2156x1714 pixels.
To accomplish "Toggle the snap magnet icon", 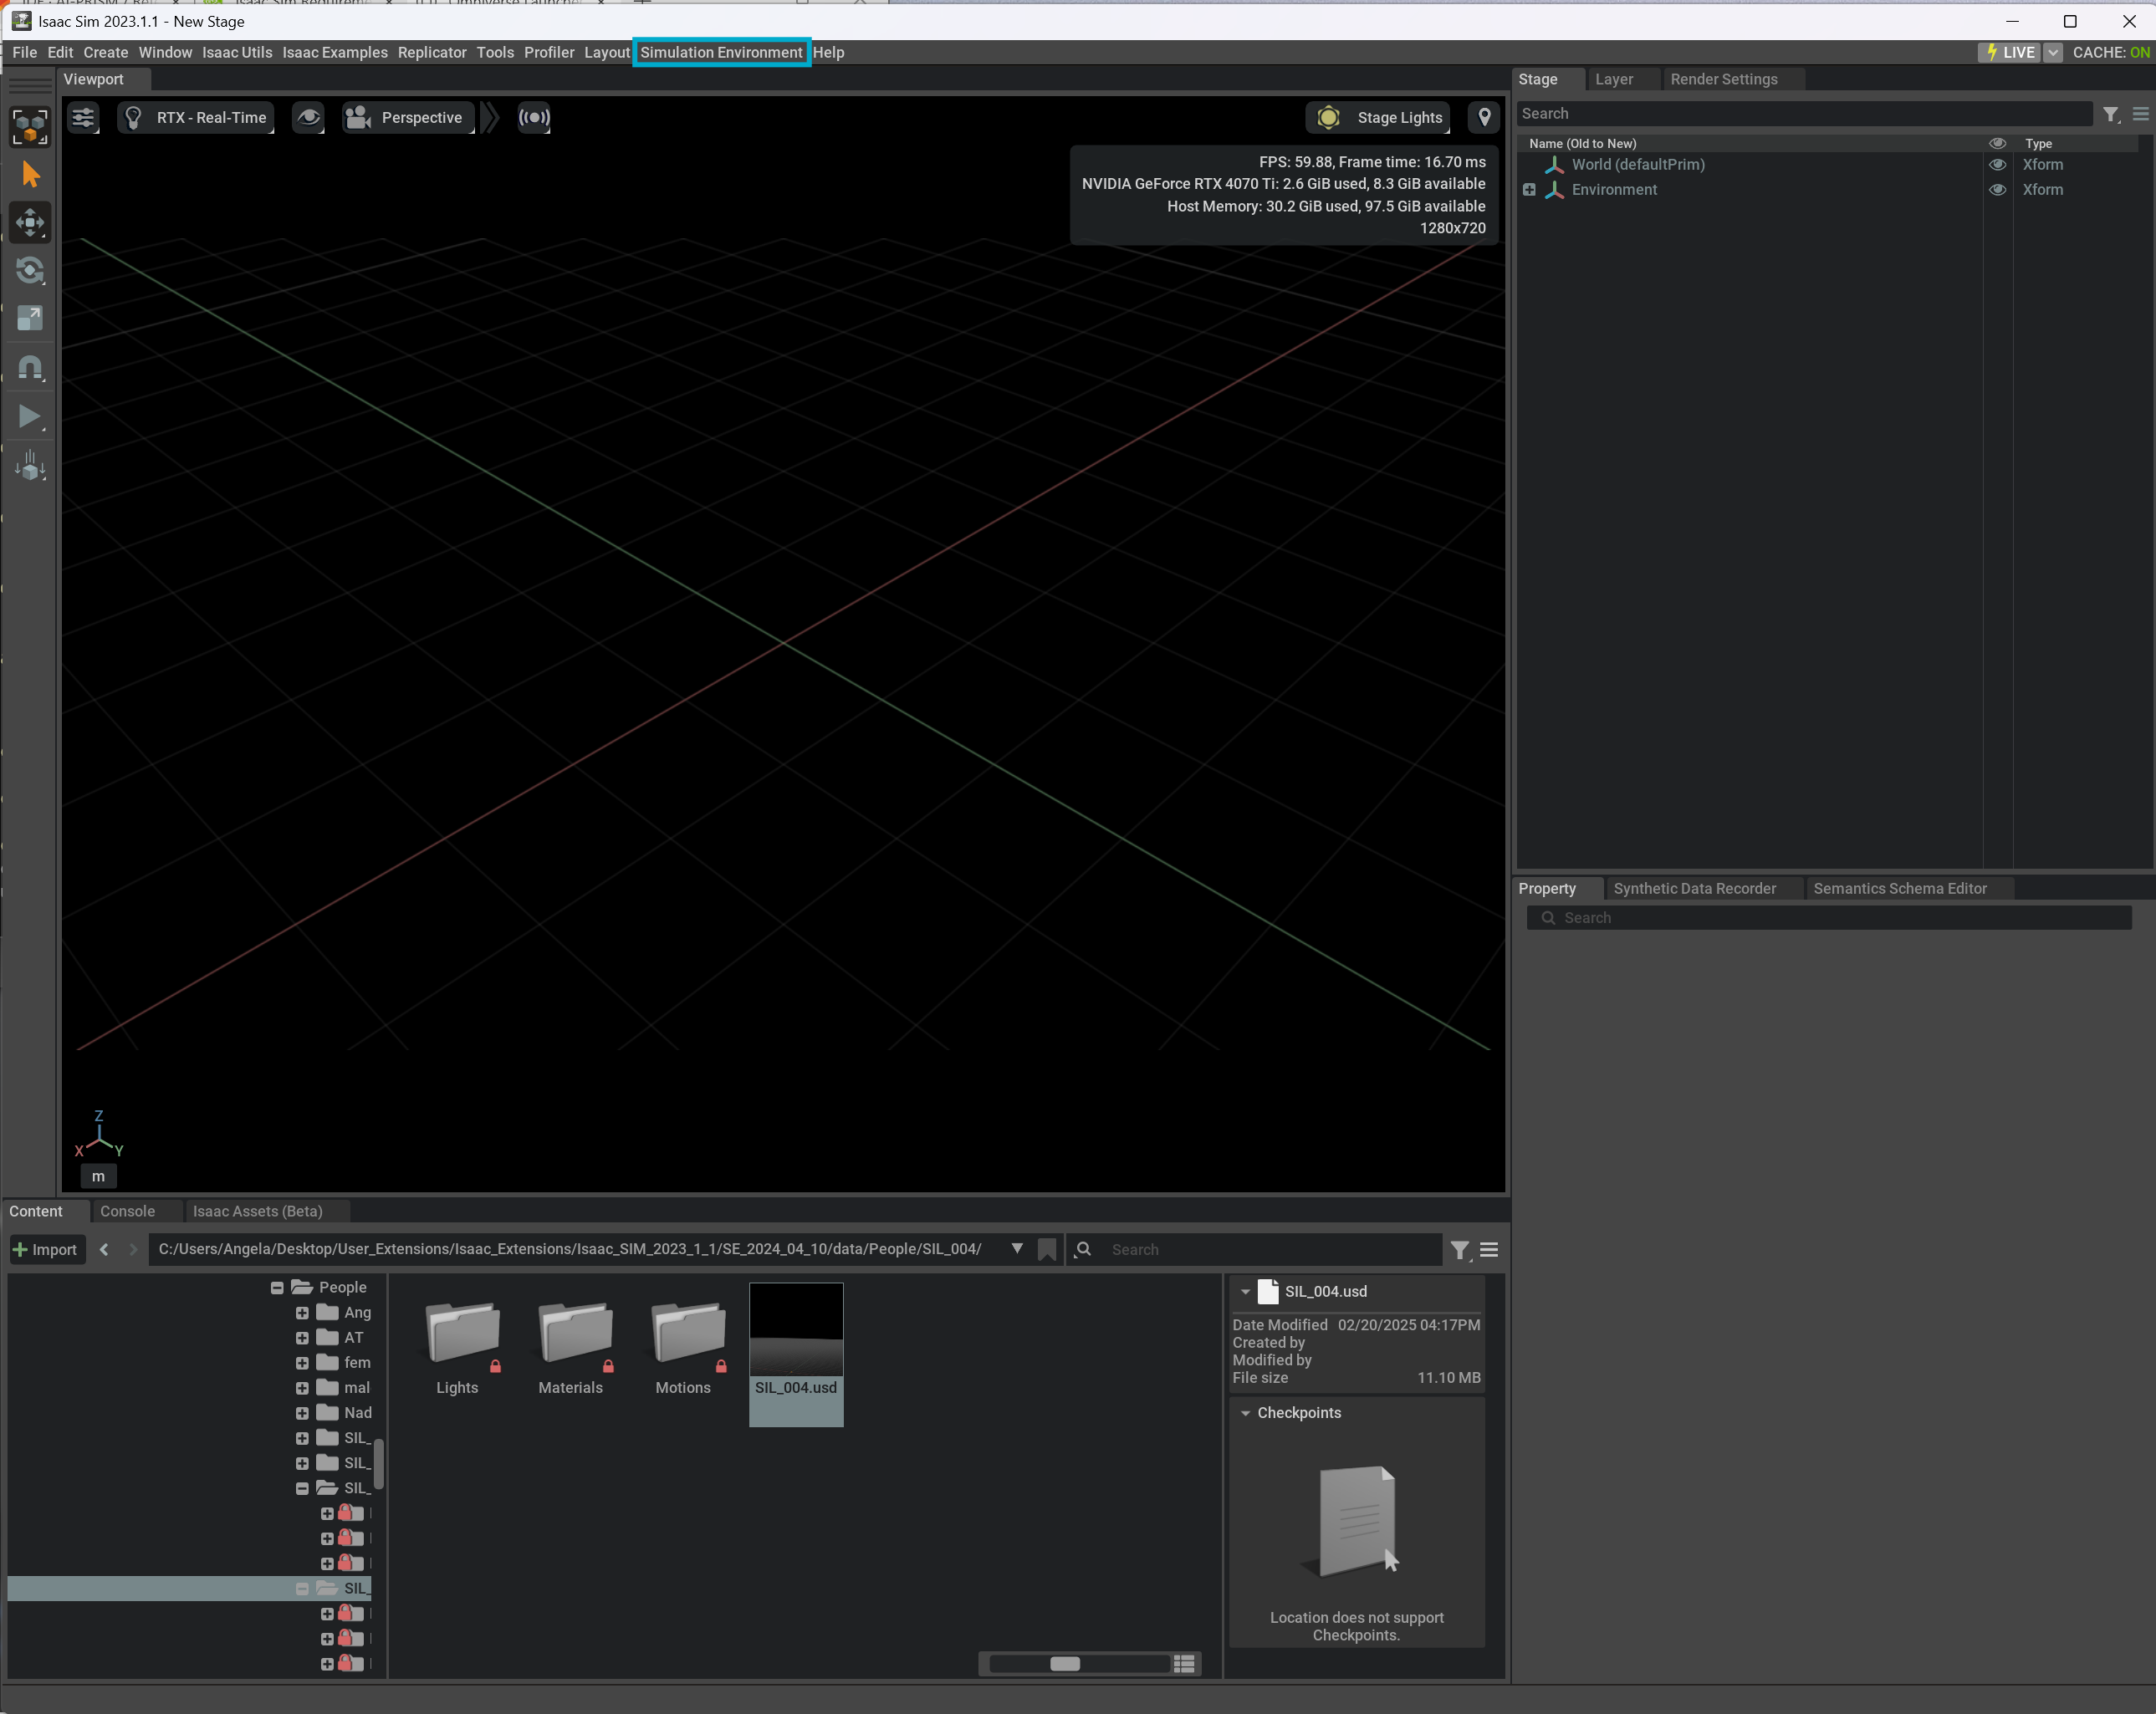I will [x=30, y=368].
